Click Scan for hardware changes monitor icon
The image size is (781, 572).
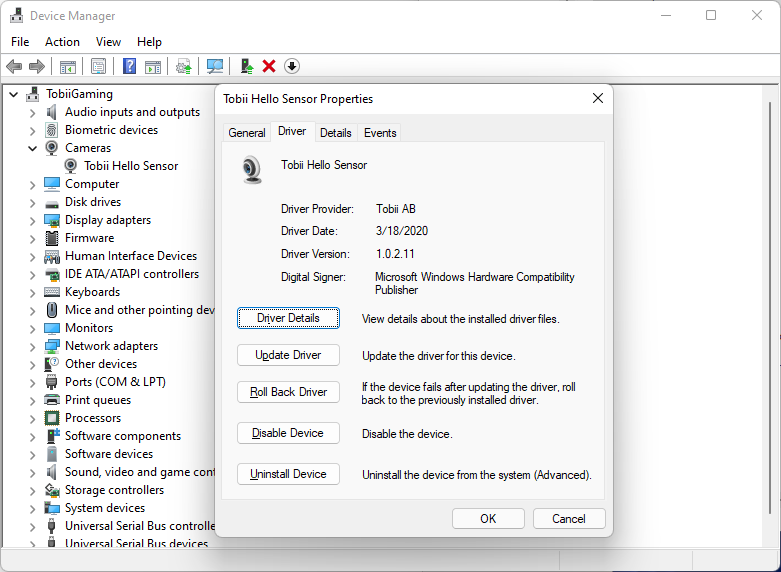(x=215, y=66)
